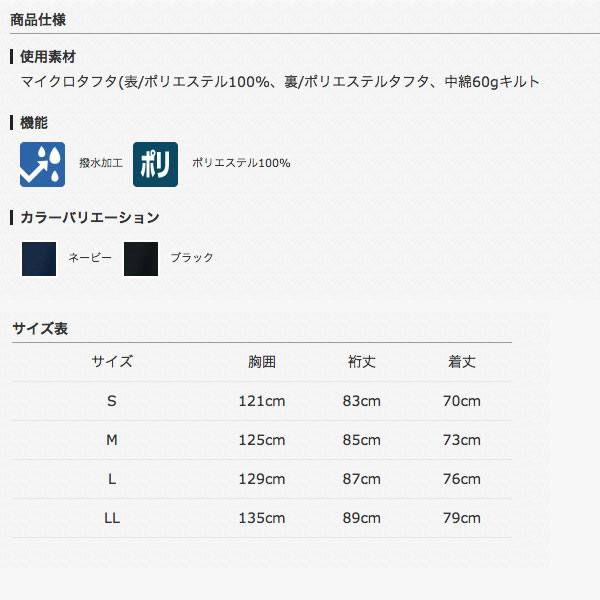Click the 85cm sleeve value

pos(362,440)
